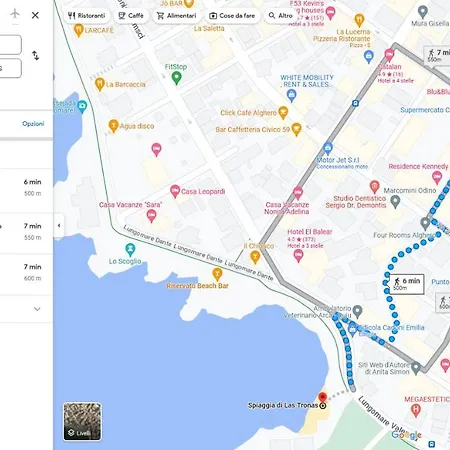Filter map by Alimentari
The image size is (450, 450).
pos(177,16)
